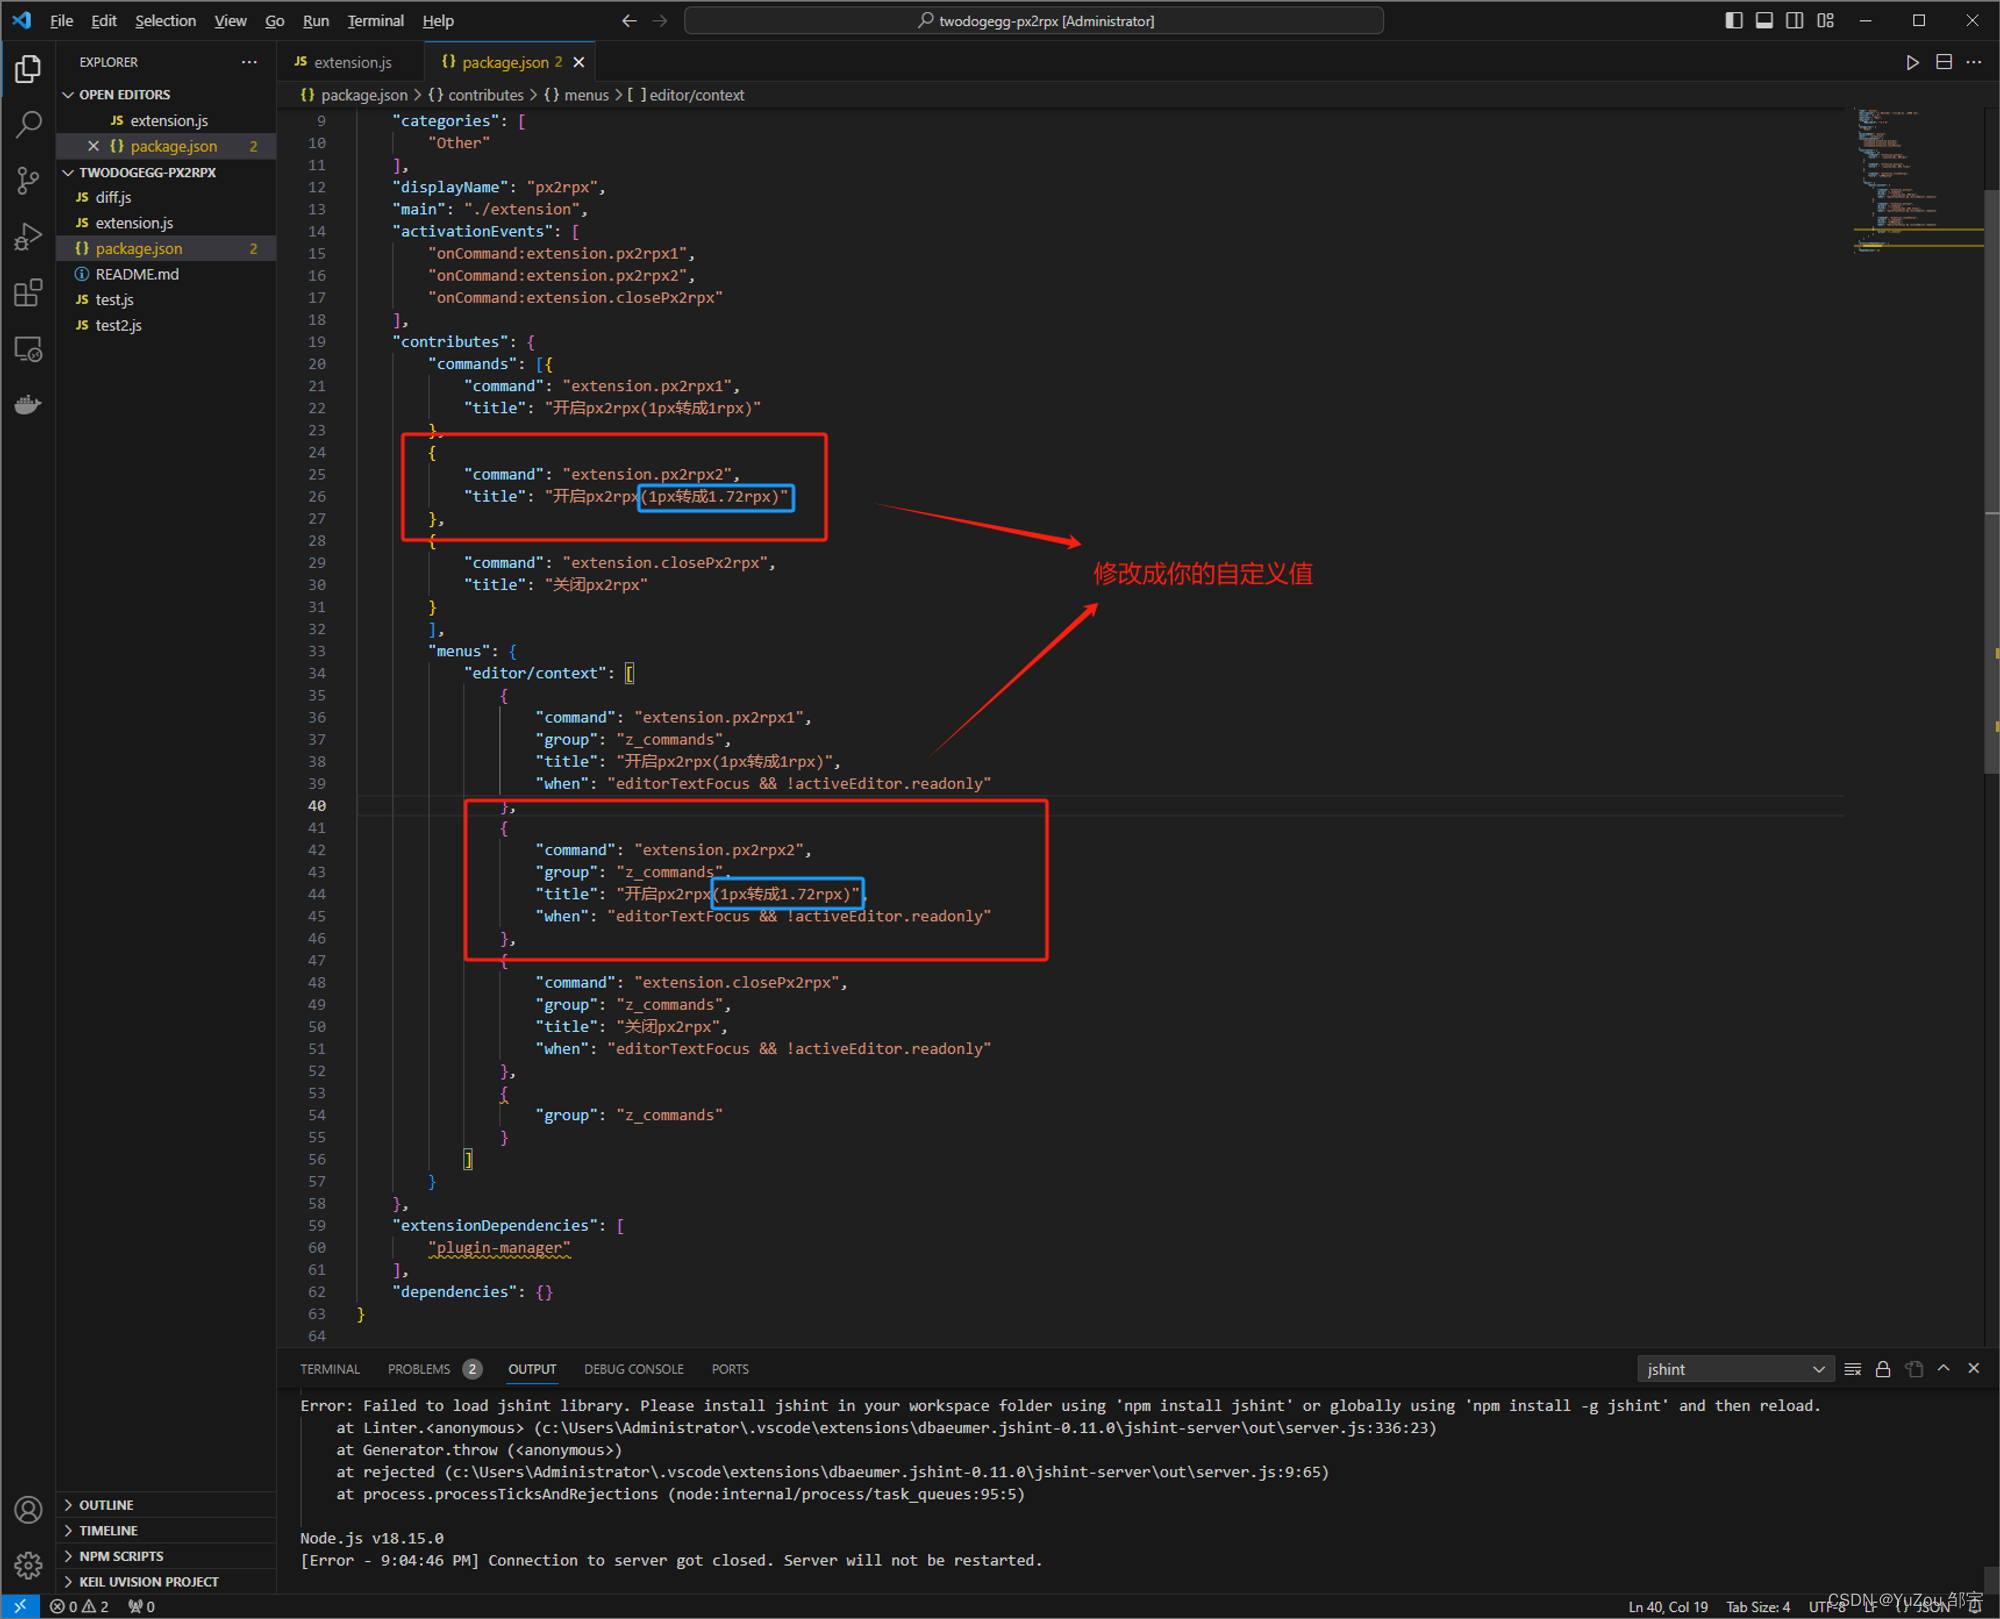The height and width of the screenshot is (1619, 2000).
Task: Open the Extensions view icon
Action: (28, 293)
